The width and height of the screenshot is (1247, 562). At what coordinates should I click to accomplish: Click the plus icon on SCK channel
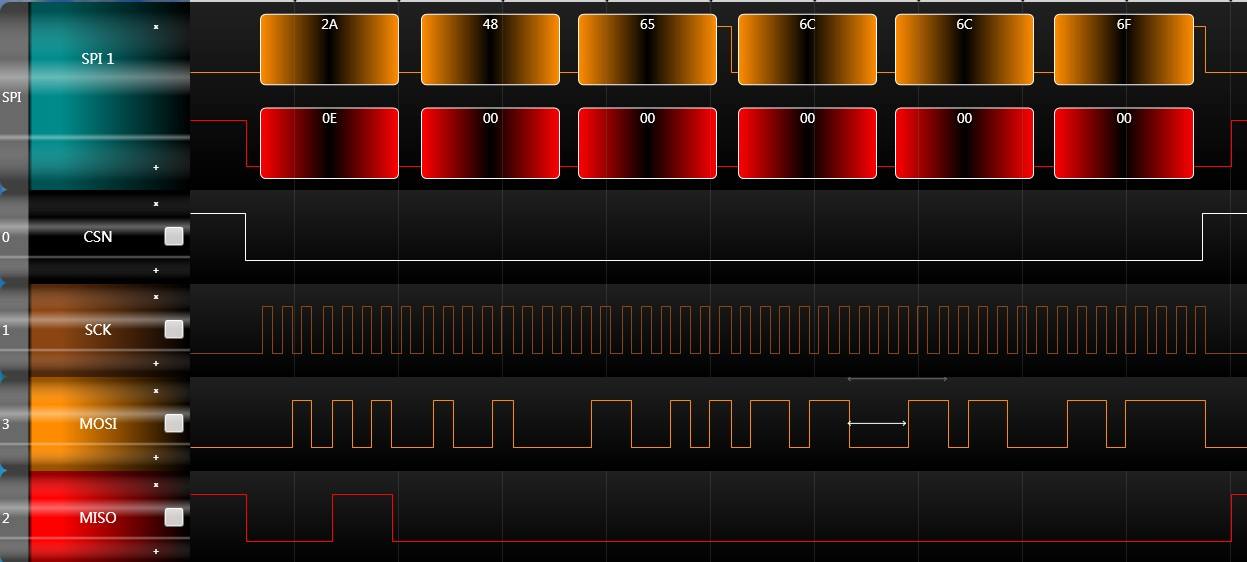tap(156, 363)
